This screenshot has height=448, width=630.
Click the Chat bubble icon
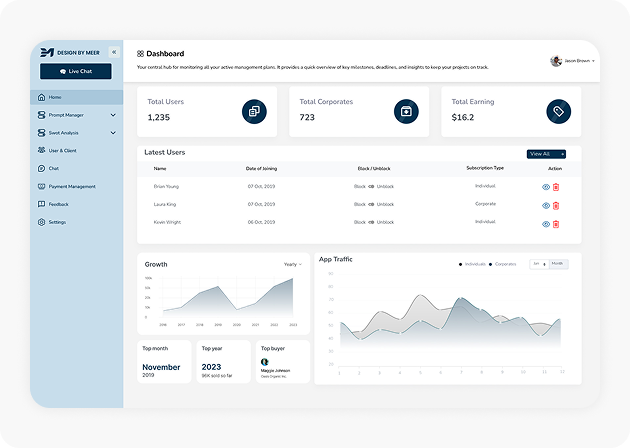pos(41,168)
